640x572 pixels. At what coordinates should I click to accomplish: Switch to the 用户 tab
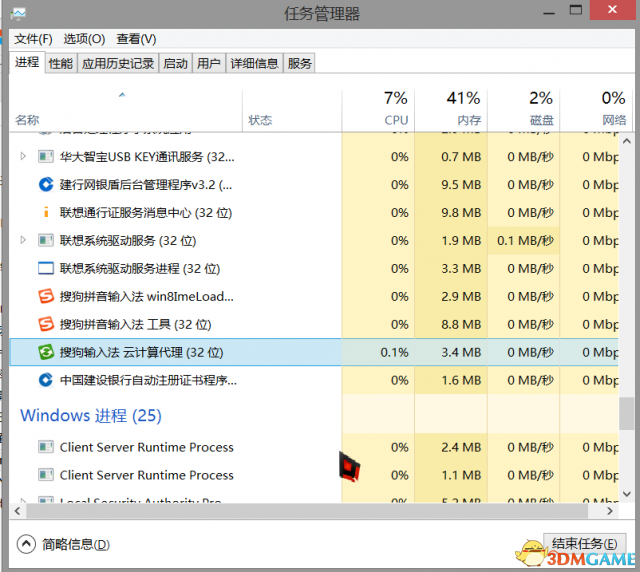[x=209, y=63]
